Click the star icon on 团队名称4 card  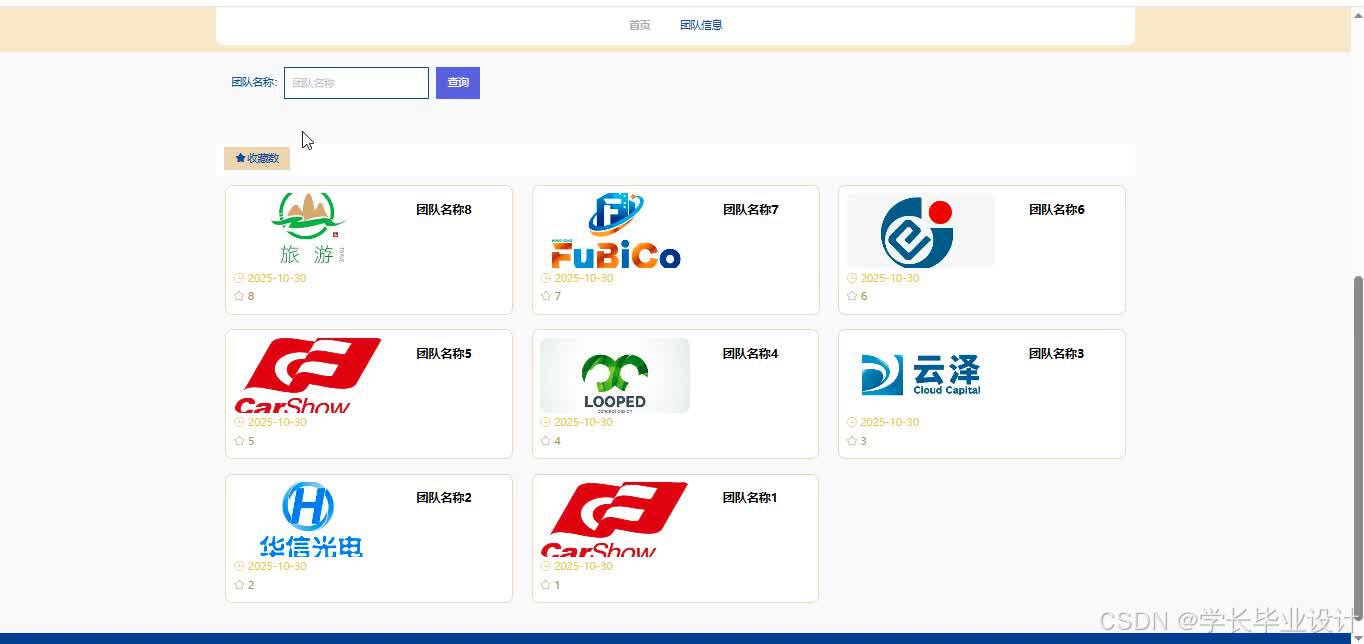tap(546, 441)
